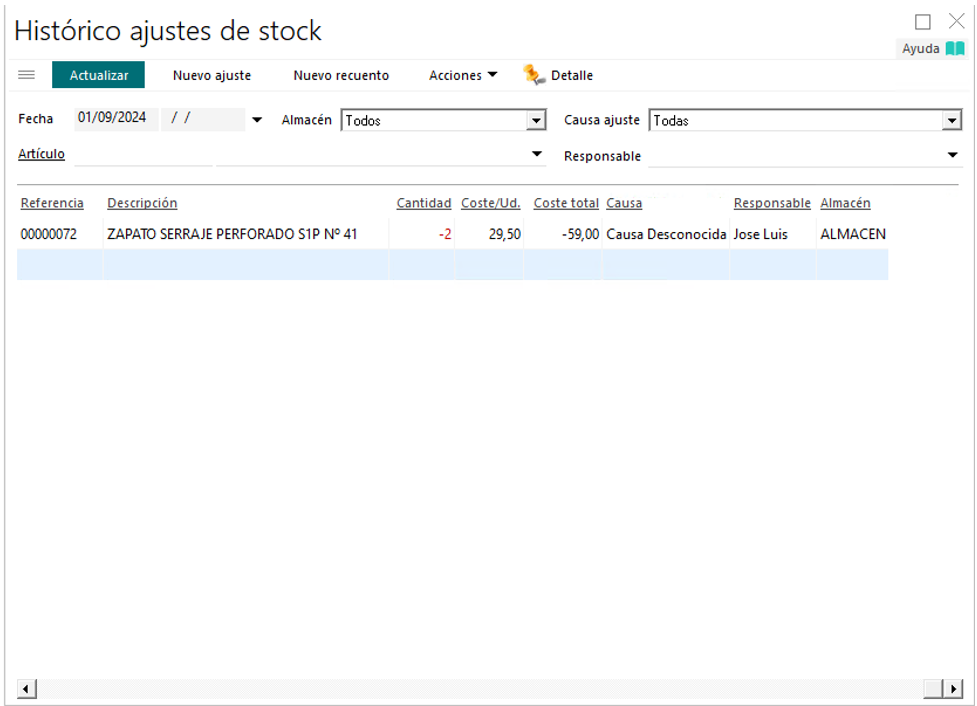Viewport: 977px width, 706px height.
Task: Open the Fecha date range dropdown arrow
Action: coord(257,120)
